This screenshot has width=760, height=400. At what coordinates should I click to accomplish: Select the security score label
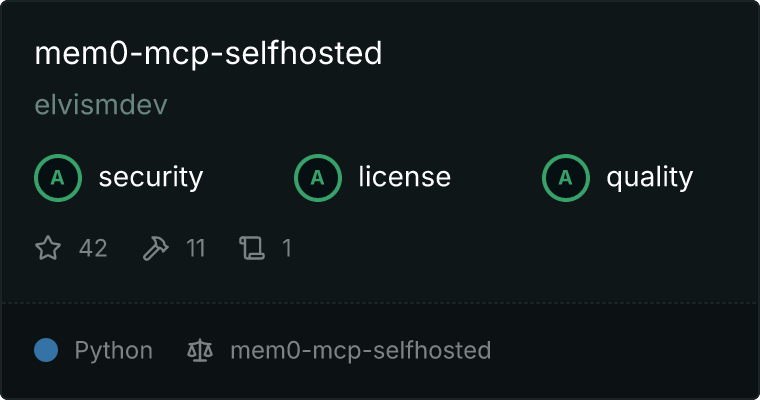pos(151,177)
